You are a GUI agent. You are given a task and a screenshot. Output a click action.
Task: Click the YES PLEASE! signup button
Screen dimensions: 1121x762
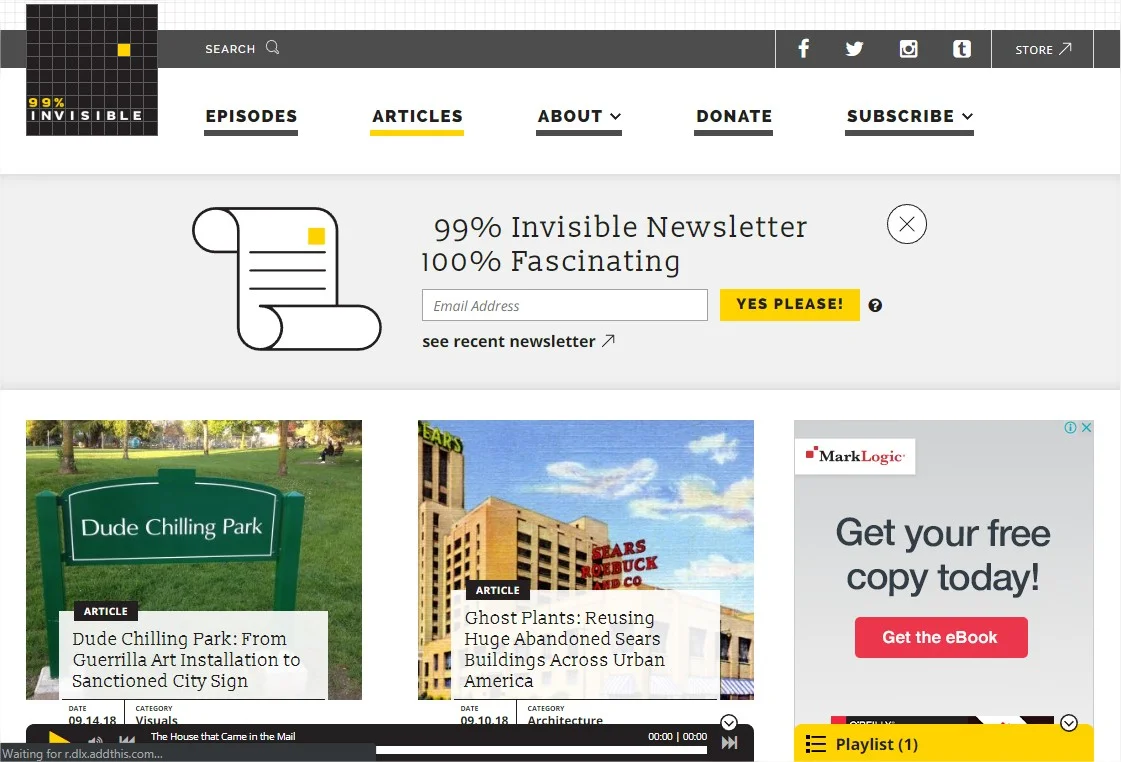[x=789, y=305]
